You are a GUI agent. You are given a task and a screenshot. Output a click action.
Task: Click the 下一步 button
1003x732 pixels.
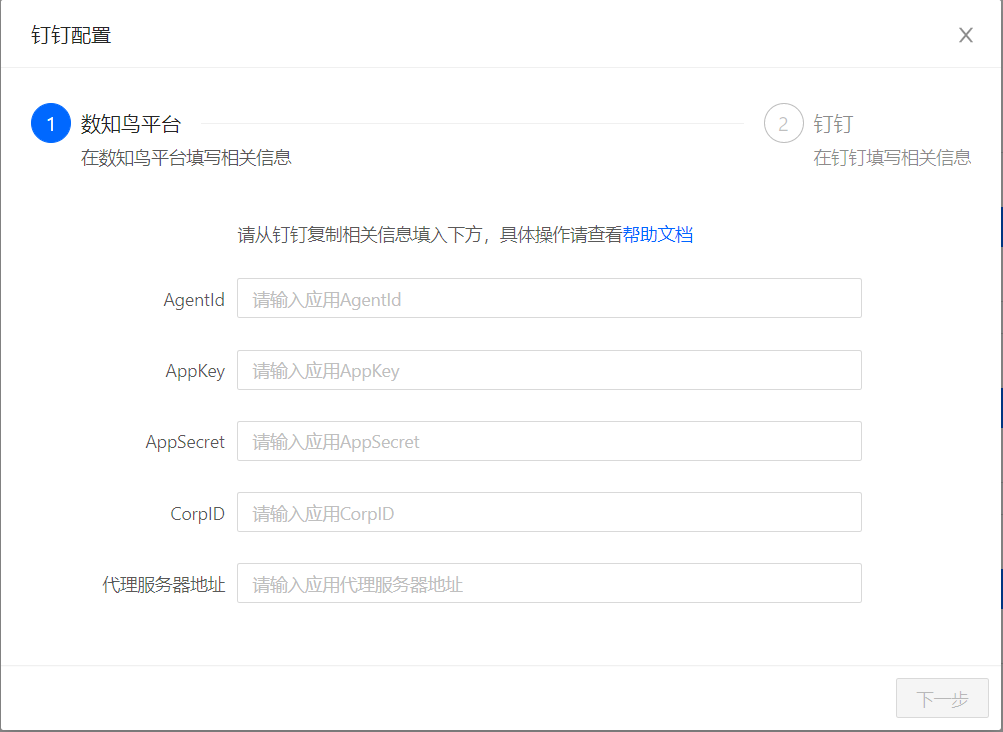(942, 698)
